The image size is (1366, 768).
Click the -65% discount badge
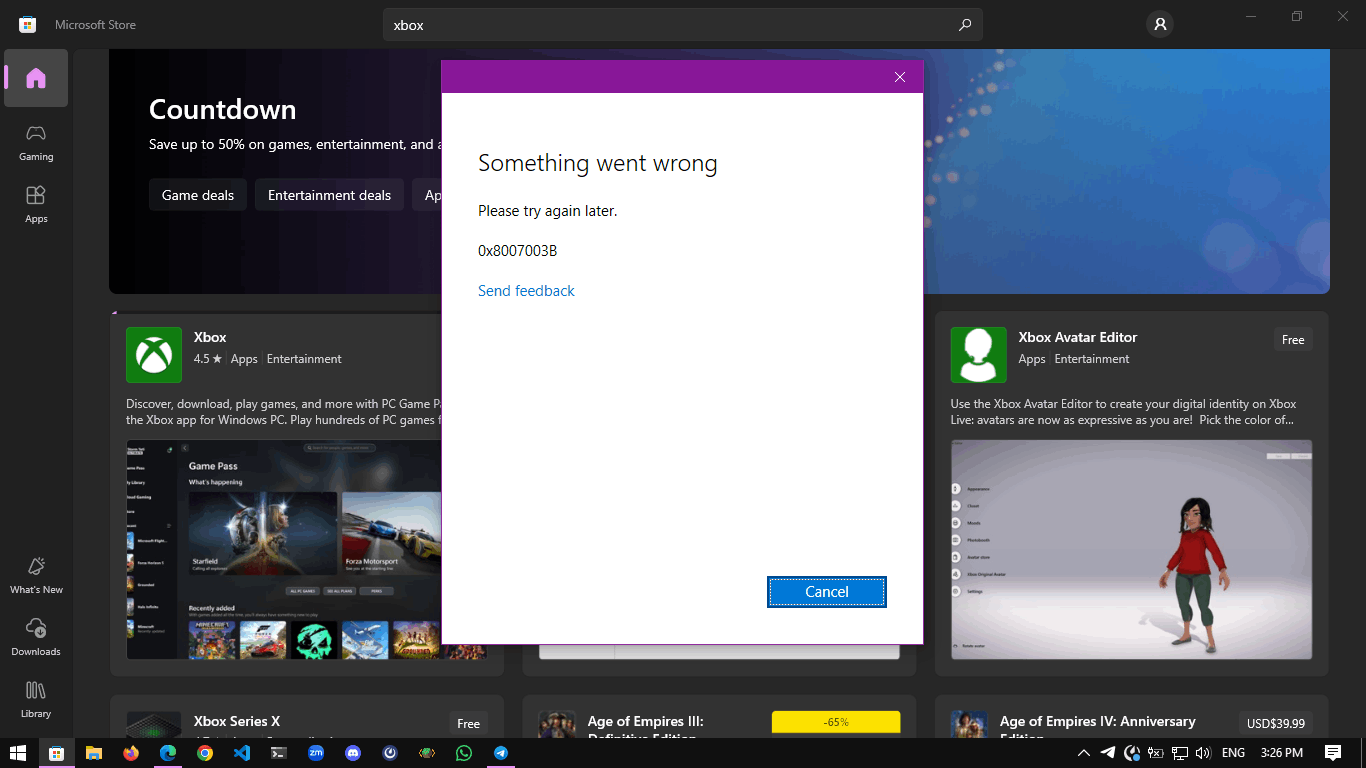pyautogui.click(x=836, y=722)
